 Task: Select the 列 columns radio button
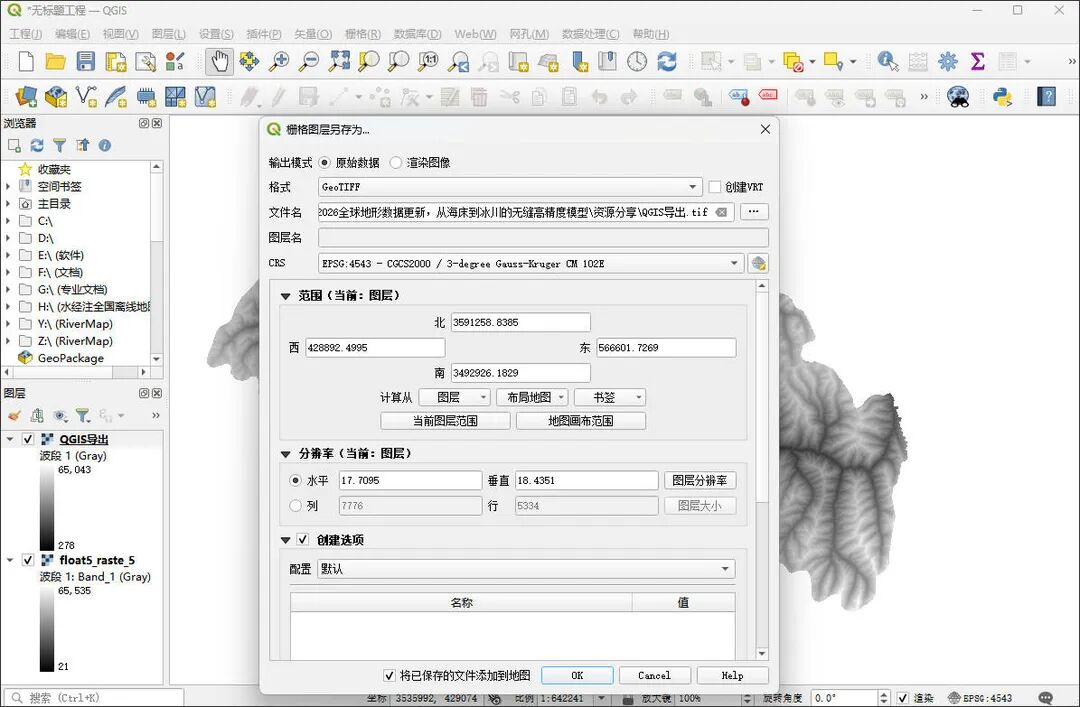point(295,506)
